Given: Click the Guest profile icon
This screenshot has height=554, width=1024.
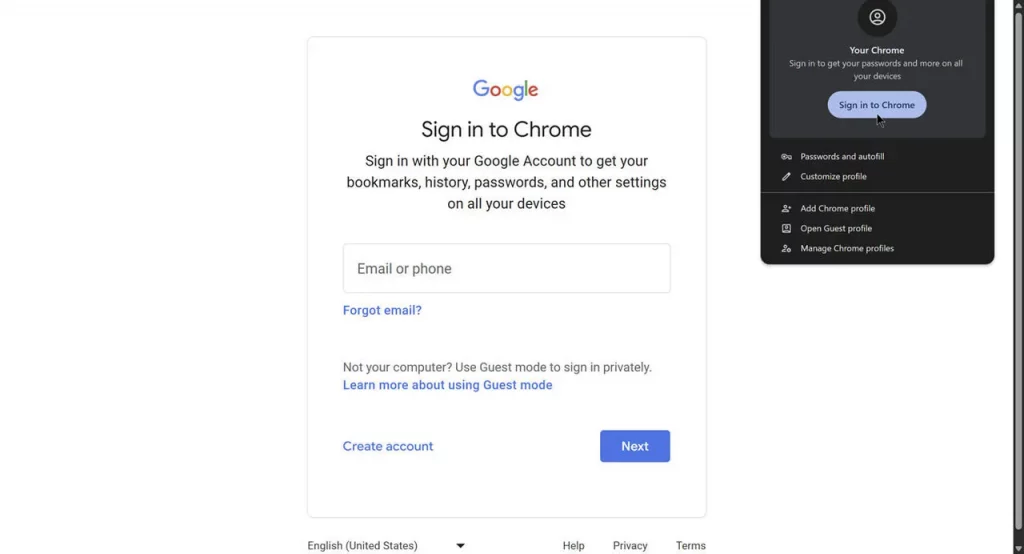Looking at the screenshot, I should click(786, 229).
